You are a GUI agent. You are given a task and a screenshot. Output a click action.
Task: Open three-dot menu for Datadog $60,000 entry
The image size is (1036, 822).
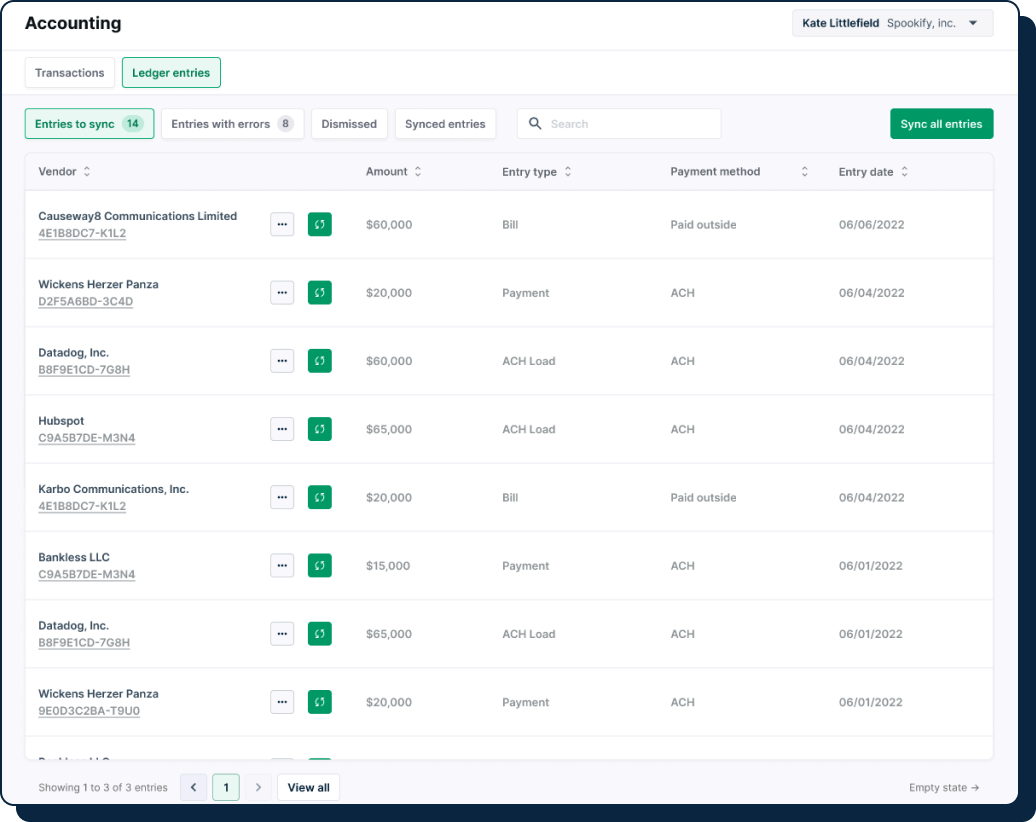click(x=282, y=361)
